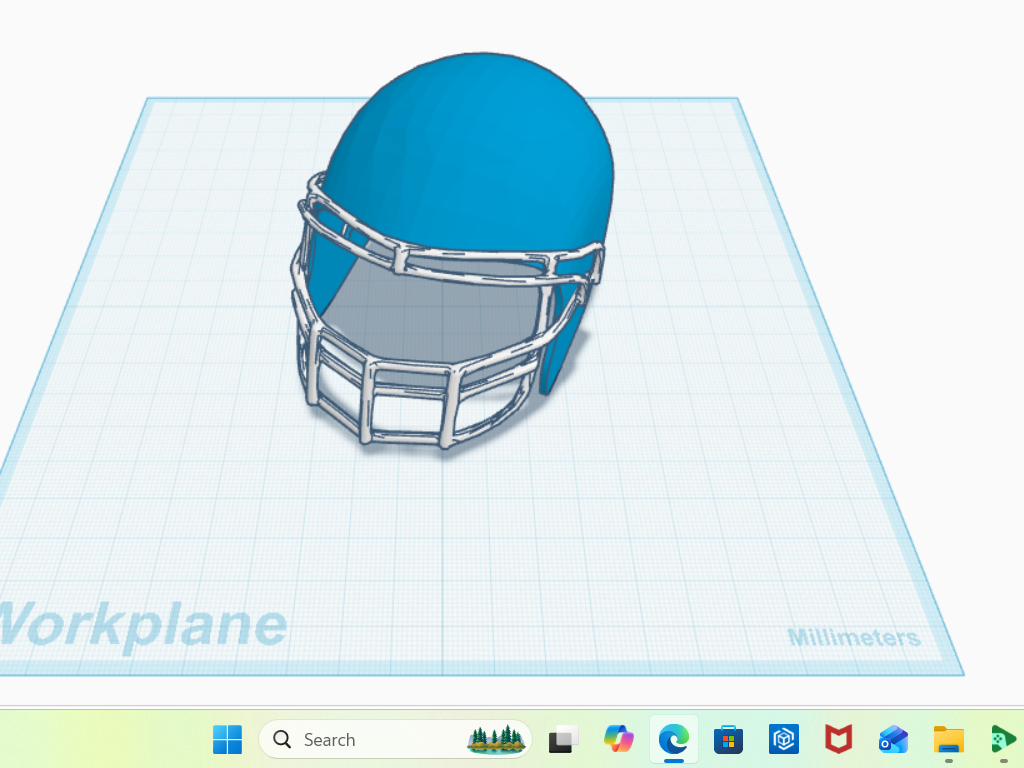Viewport: 1024px width, 768px height.
Task: Click empty workplane grid to deselect
Action: pyautogui.click(x=653, y=522)
